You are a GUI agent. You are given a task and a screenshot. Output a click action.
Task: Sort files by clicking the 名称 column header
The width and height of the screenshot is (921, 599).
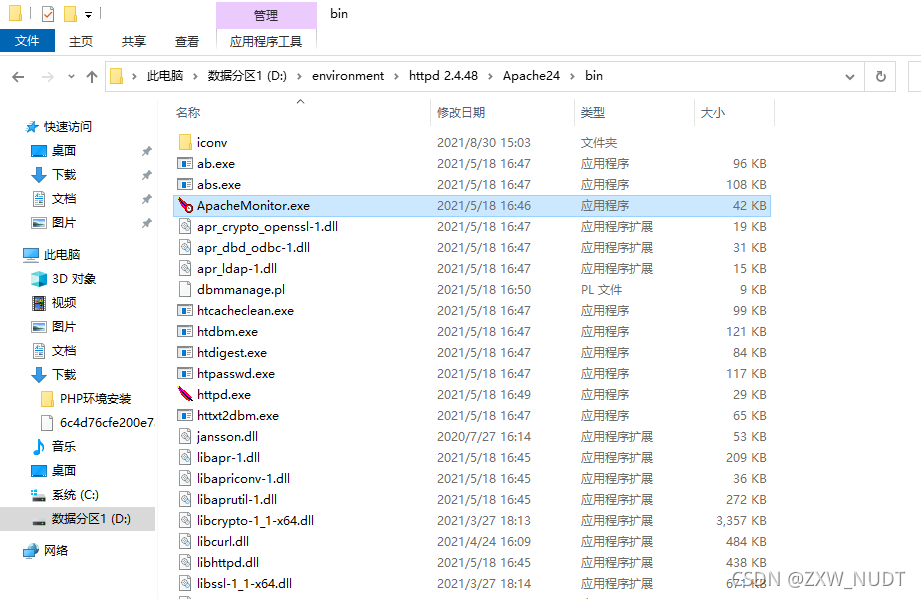186,113
